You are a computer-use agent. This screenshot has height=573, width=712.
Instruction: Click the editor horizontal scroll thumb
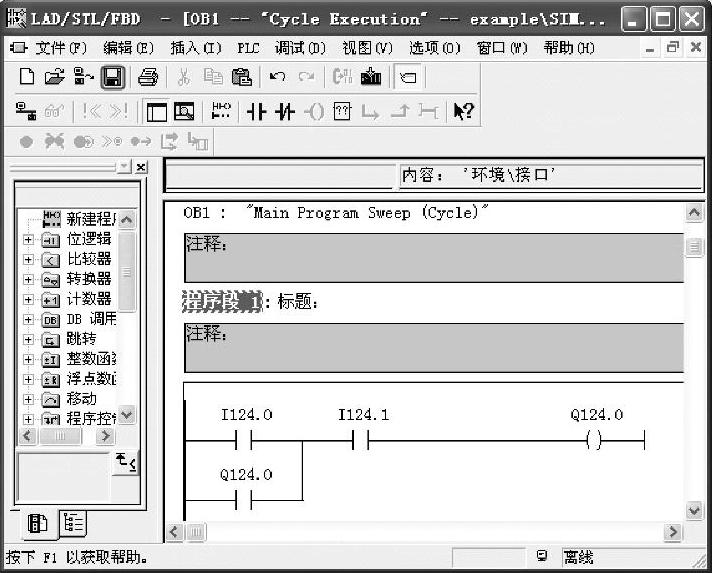click(x=196, y=532)
